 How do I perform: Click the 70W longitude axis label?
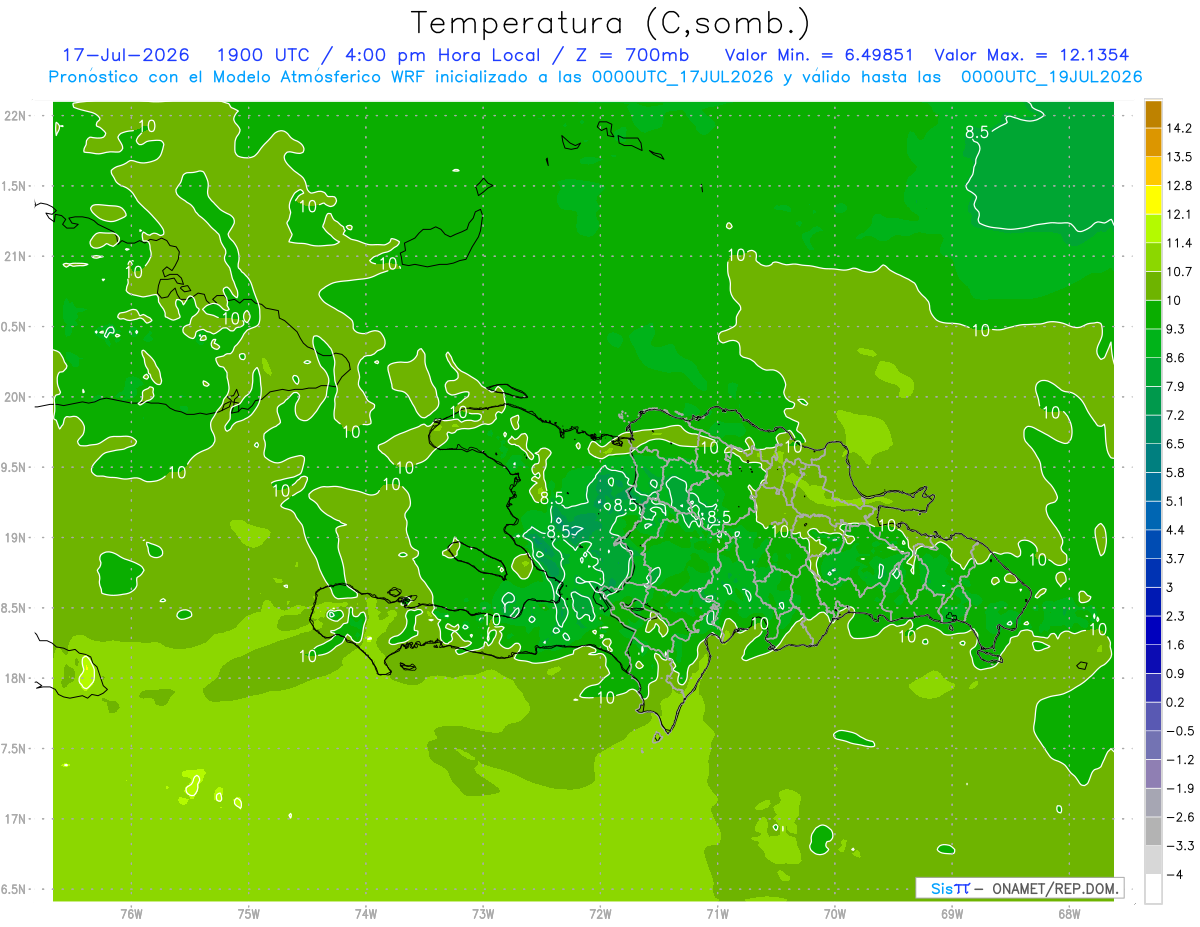point(835,913)
